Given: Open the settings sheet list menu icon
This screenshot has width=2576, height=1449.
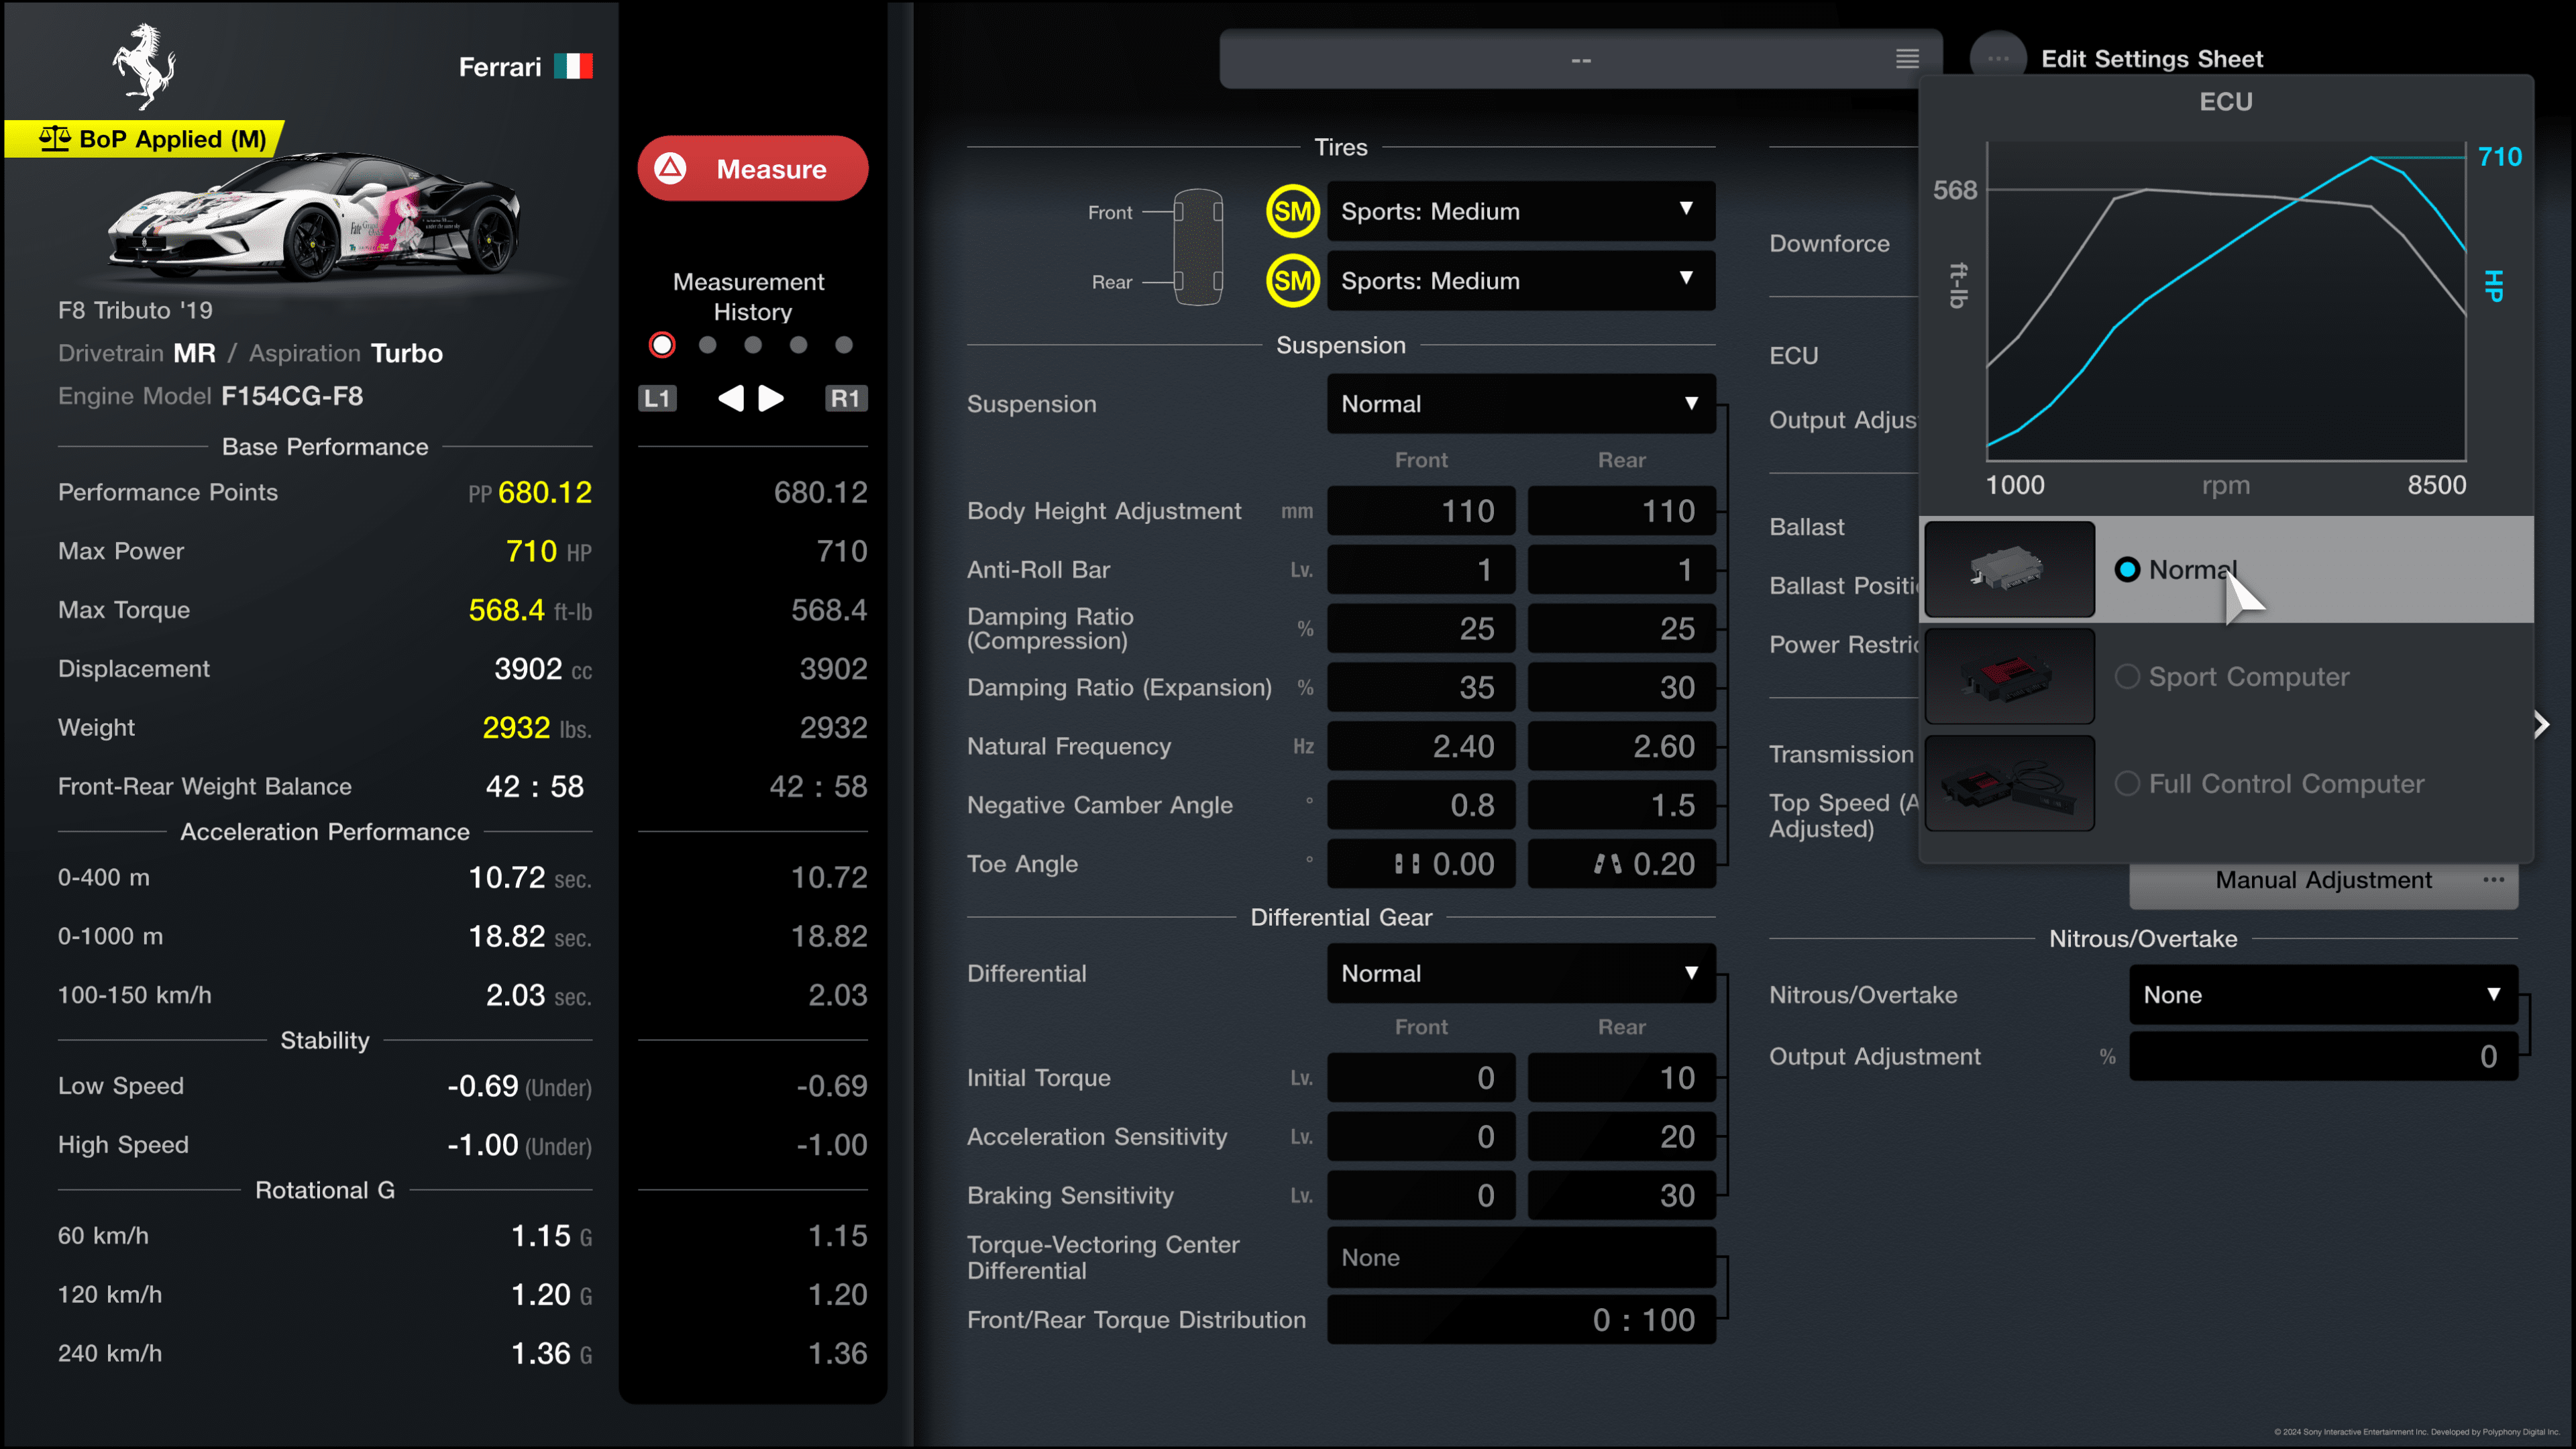Looking at the screenshot, I should pos(1907,59).
